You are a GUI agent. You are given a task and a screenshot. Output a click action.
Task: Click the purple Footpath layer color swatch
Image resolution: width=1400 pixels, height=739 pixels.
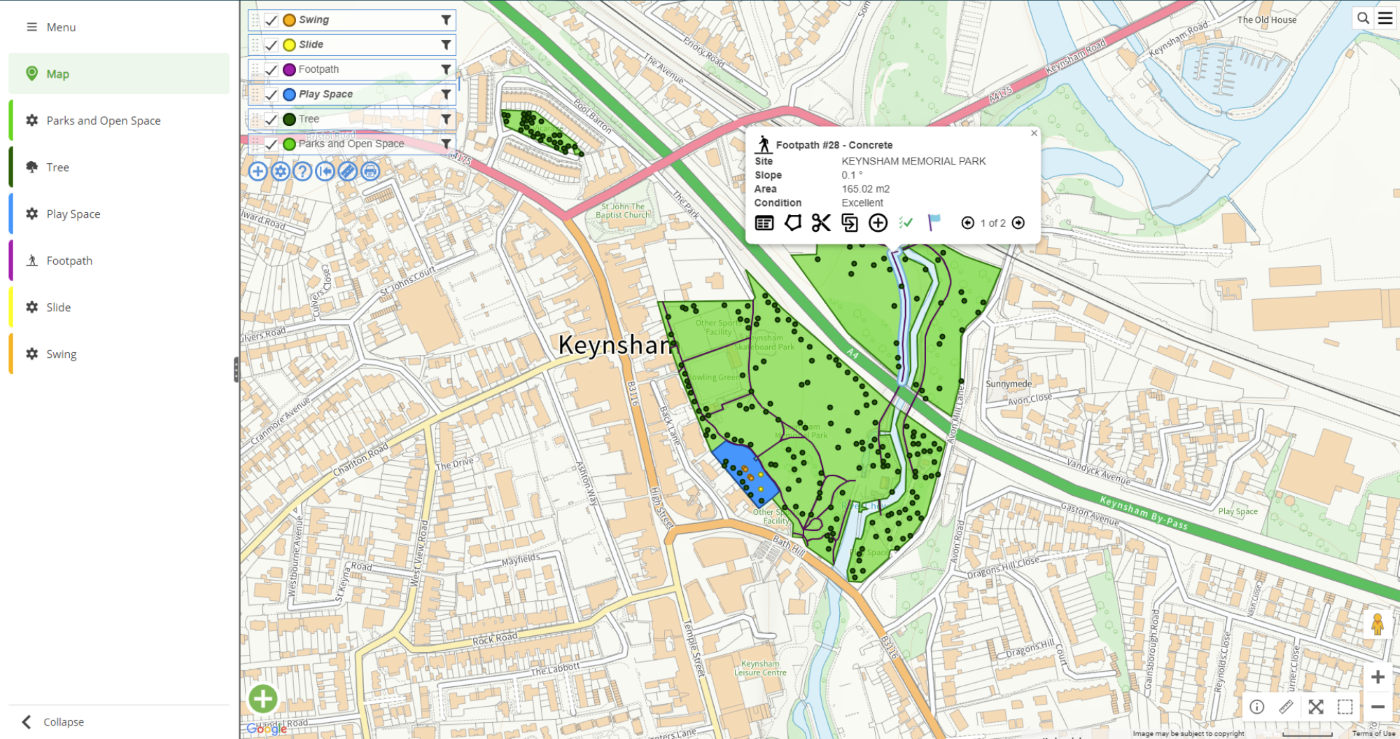tap(289, 70)
